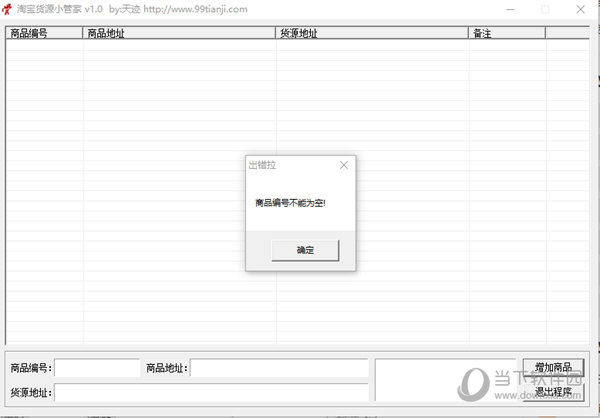Close the 出错啦 dialog with its X
600x418 pixels.
pyautogui.click(x=344, y=165)
